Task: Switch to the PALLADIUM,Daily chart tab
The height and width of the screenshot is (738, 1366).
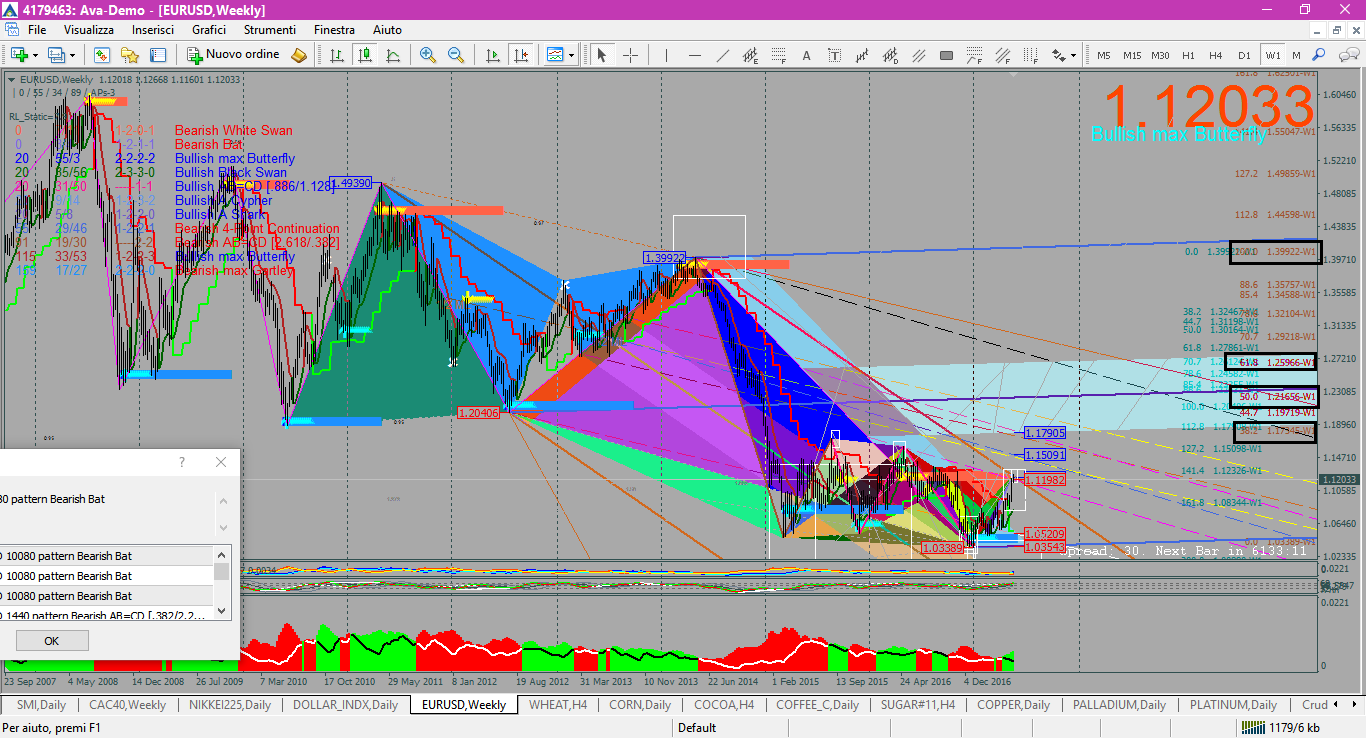Action: (1120, 705)
